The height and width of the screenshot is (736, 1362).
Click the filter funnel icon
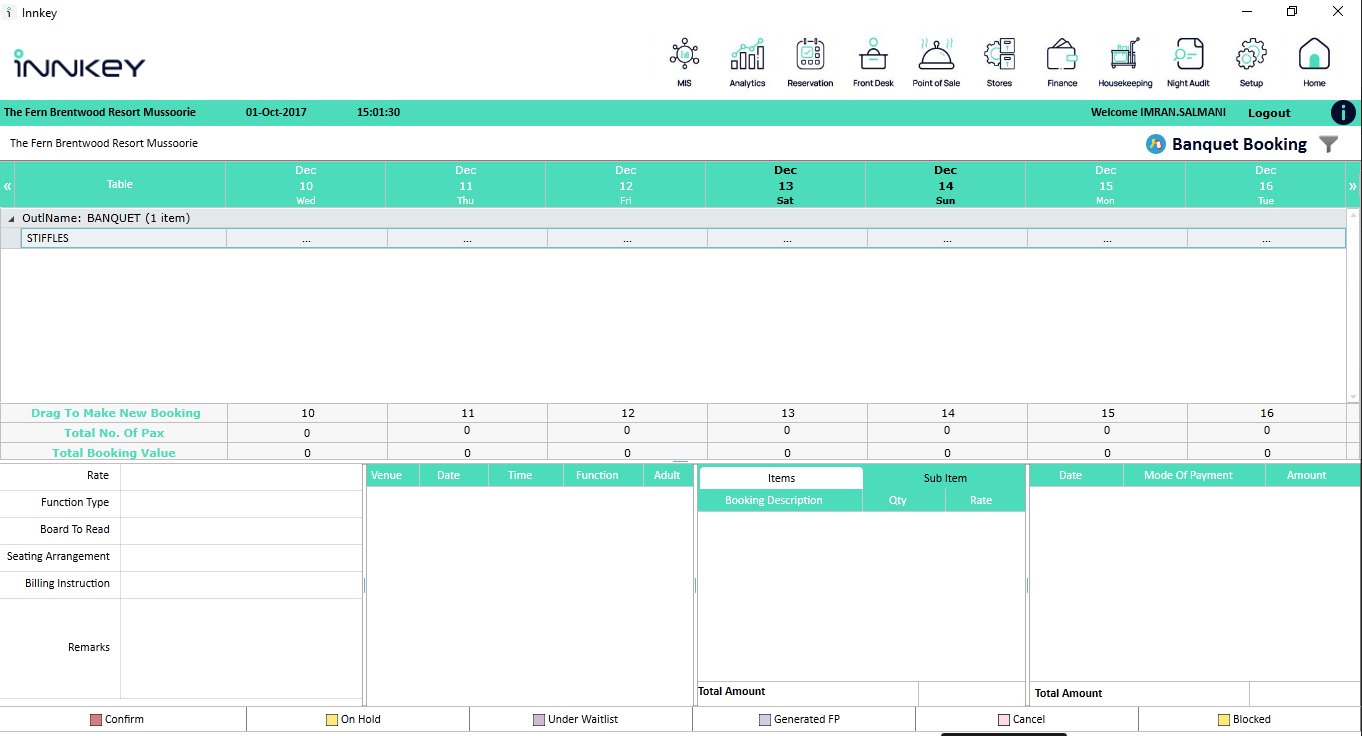point(1328,144)
